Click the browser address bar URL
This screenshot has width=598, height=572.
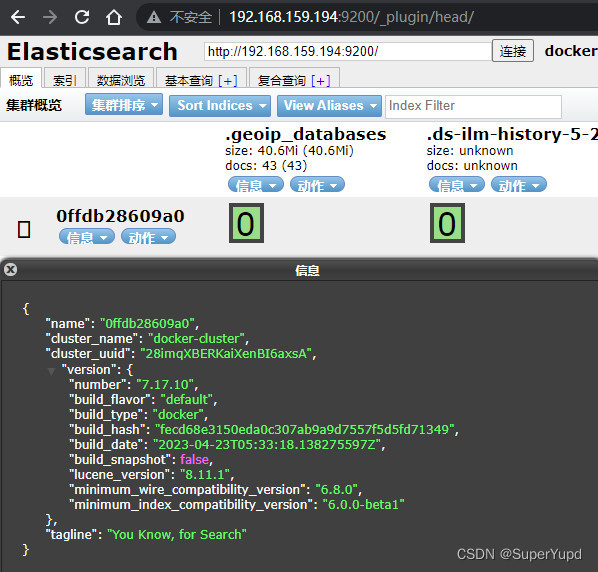click(351, 17)
